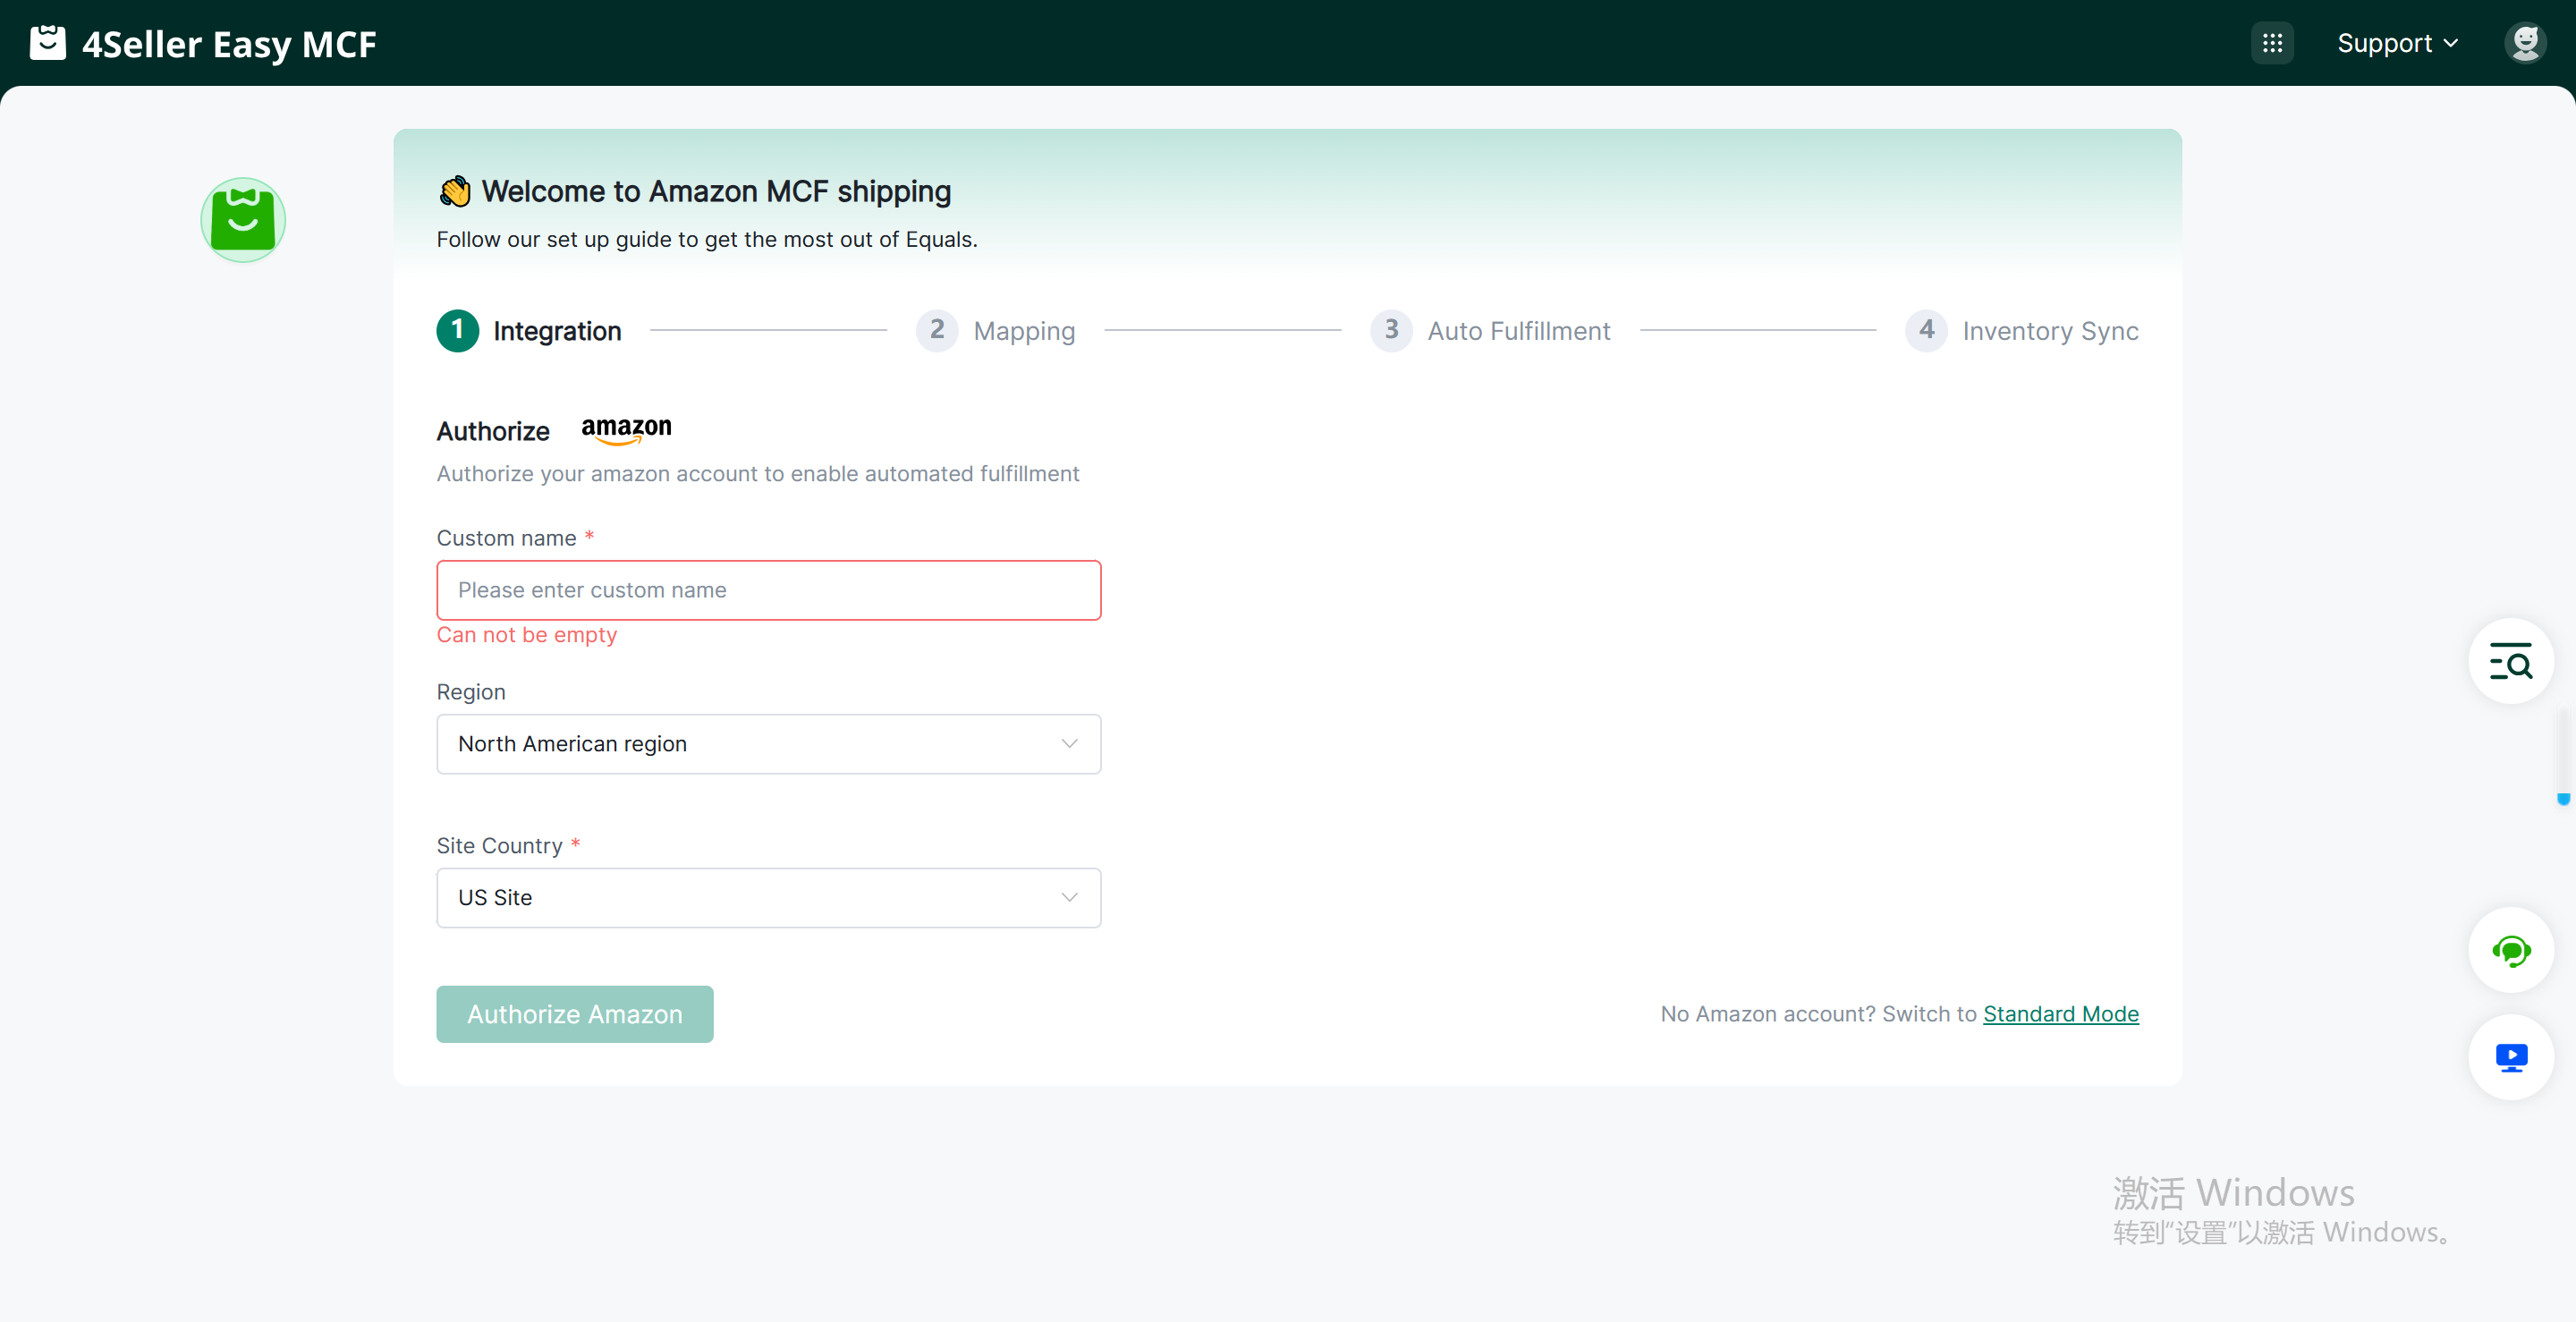Open the help search floating icon

pos(2510,662)
